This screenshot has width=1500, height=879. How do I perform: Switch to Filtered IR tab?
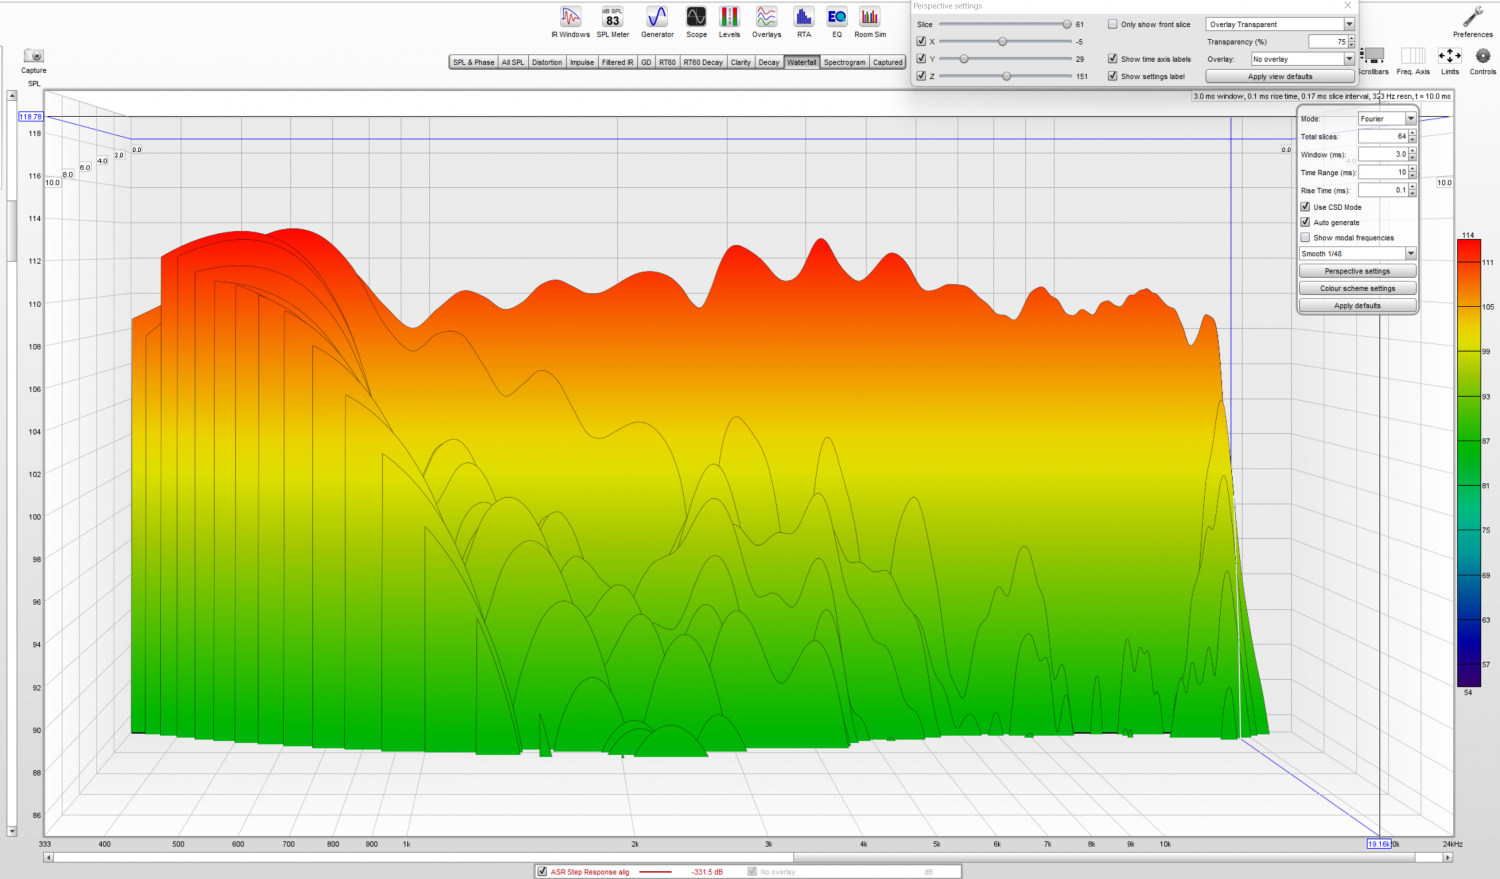click(x=617, y=62)
